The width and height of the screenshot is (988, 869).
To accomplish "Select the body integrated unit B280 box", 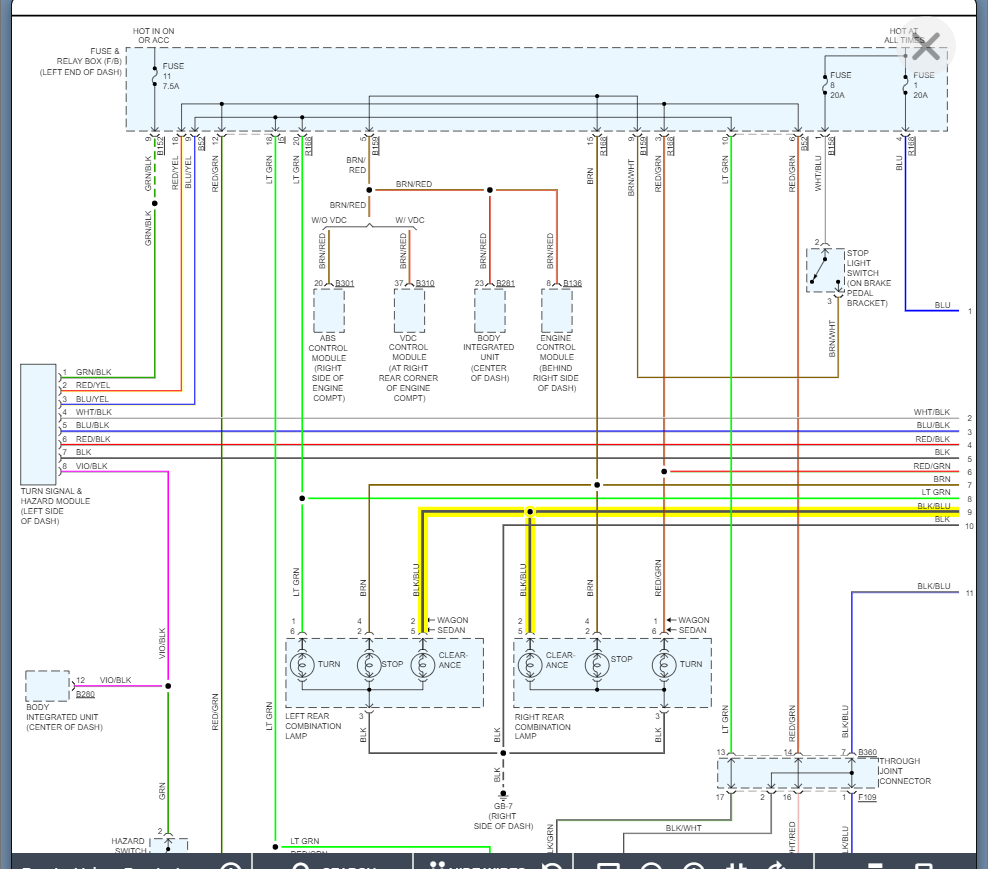I will click(x=47, y=686).
